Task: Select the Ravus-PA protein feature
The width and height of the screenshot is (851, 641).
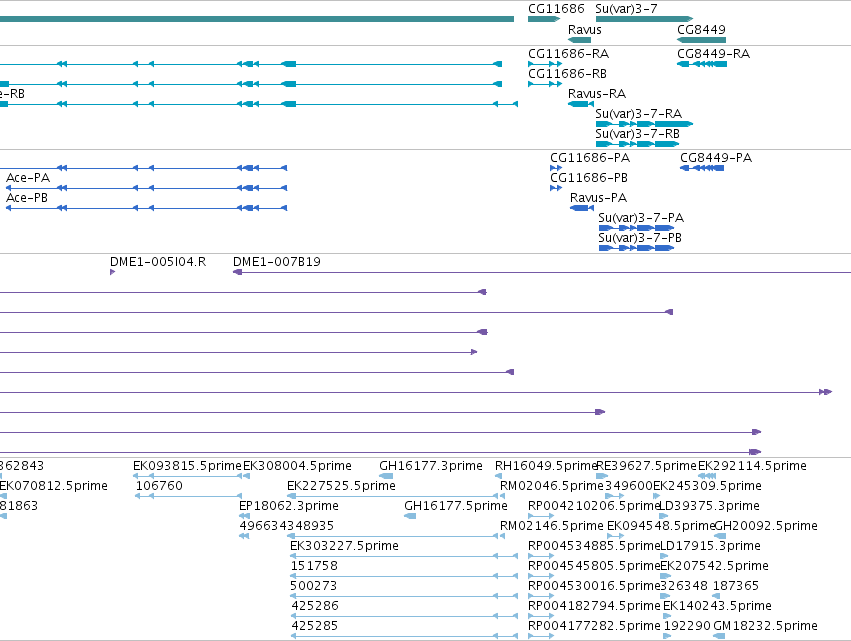Action: [x=582, y=208]
